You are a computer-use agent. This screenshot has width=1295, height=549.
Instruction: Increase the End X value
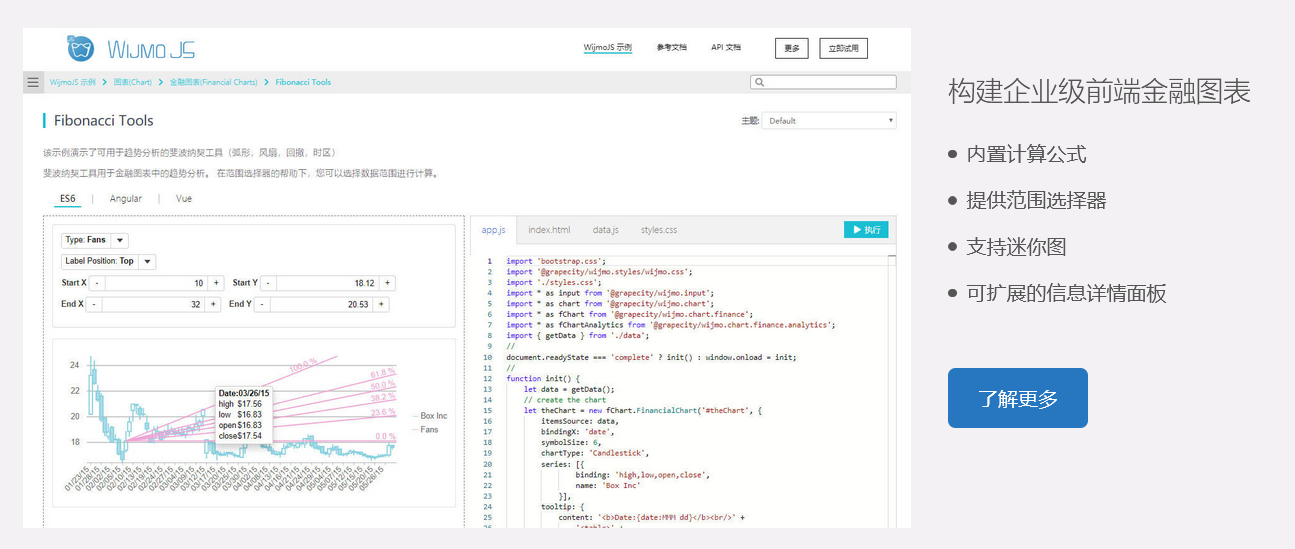coord(212,304)
